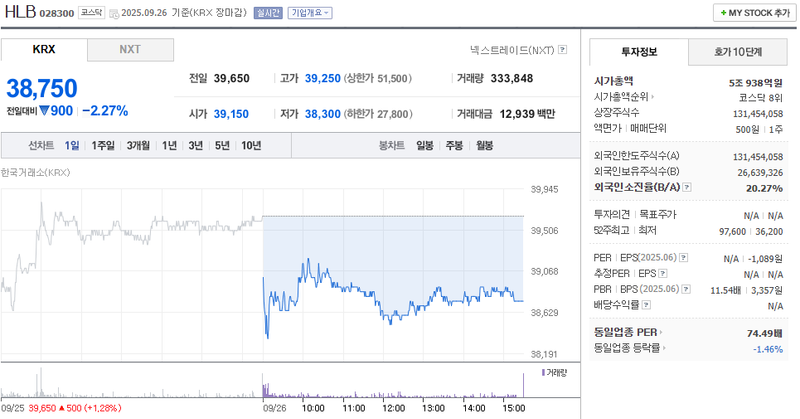
Task: Select the 10년 line chart period
Action: 251,145
